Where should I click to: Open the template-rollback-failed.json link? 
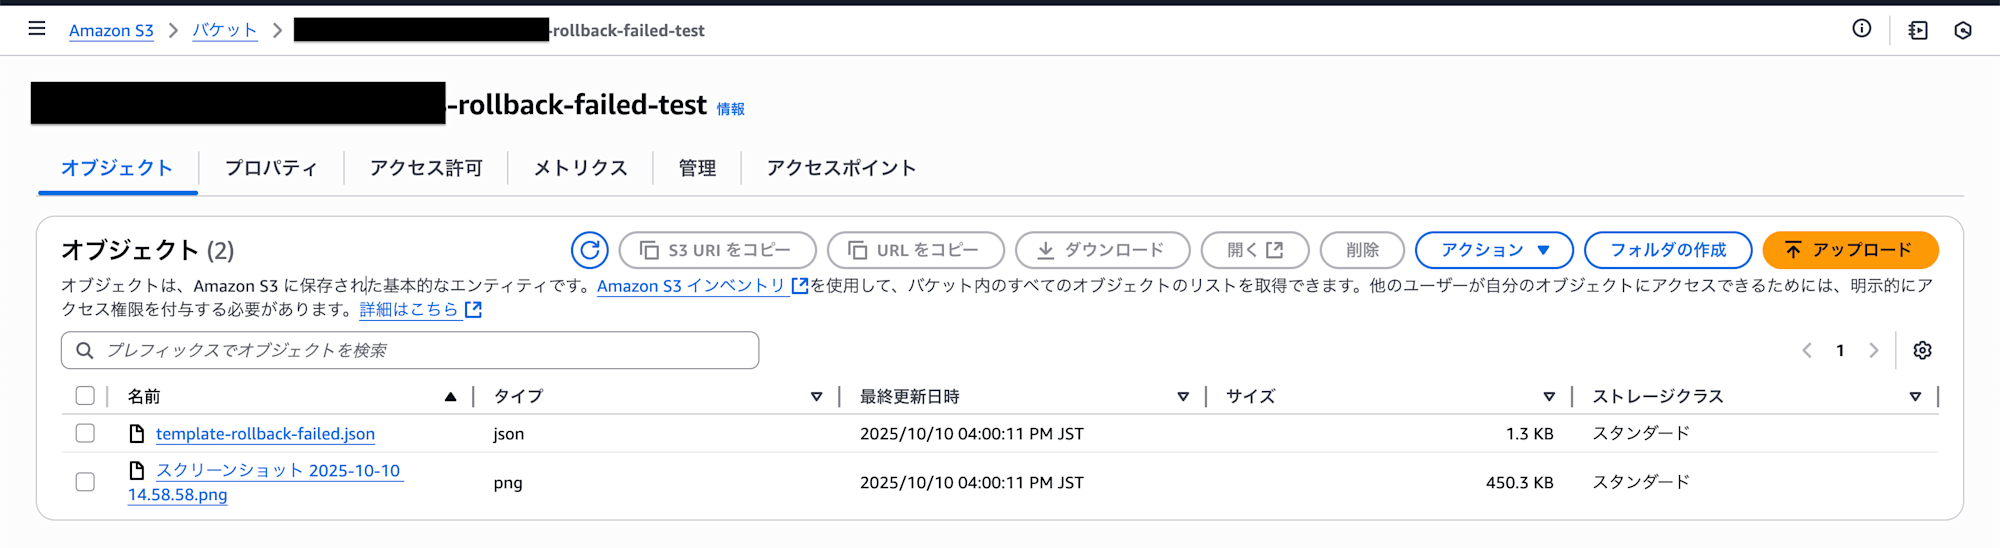265,434
